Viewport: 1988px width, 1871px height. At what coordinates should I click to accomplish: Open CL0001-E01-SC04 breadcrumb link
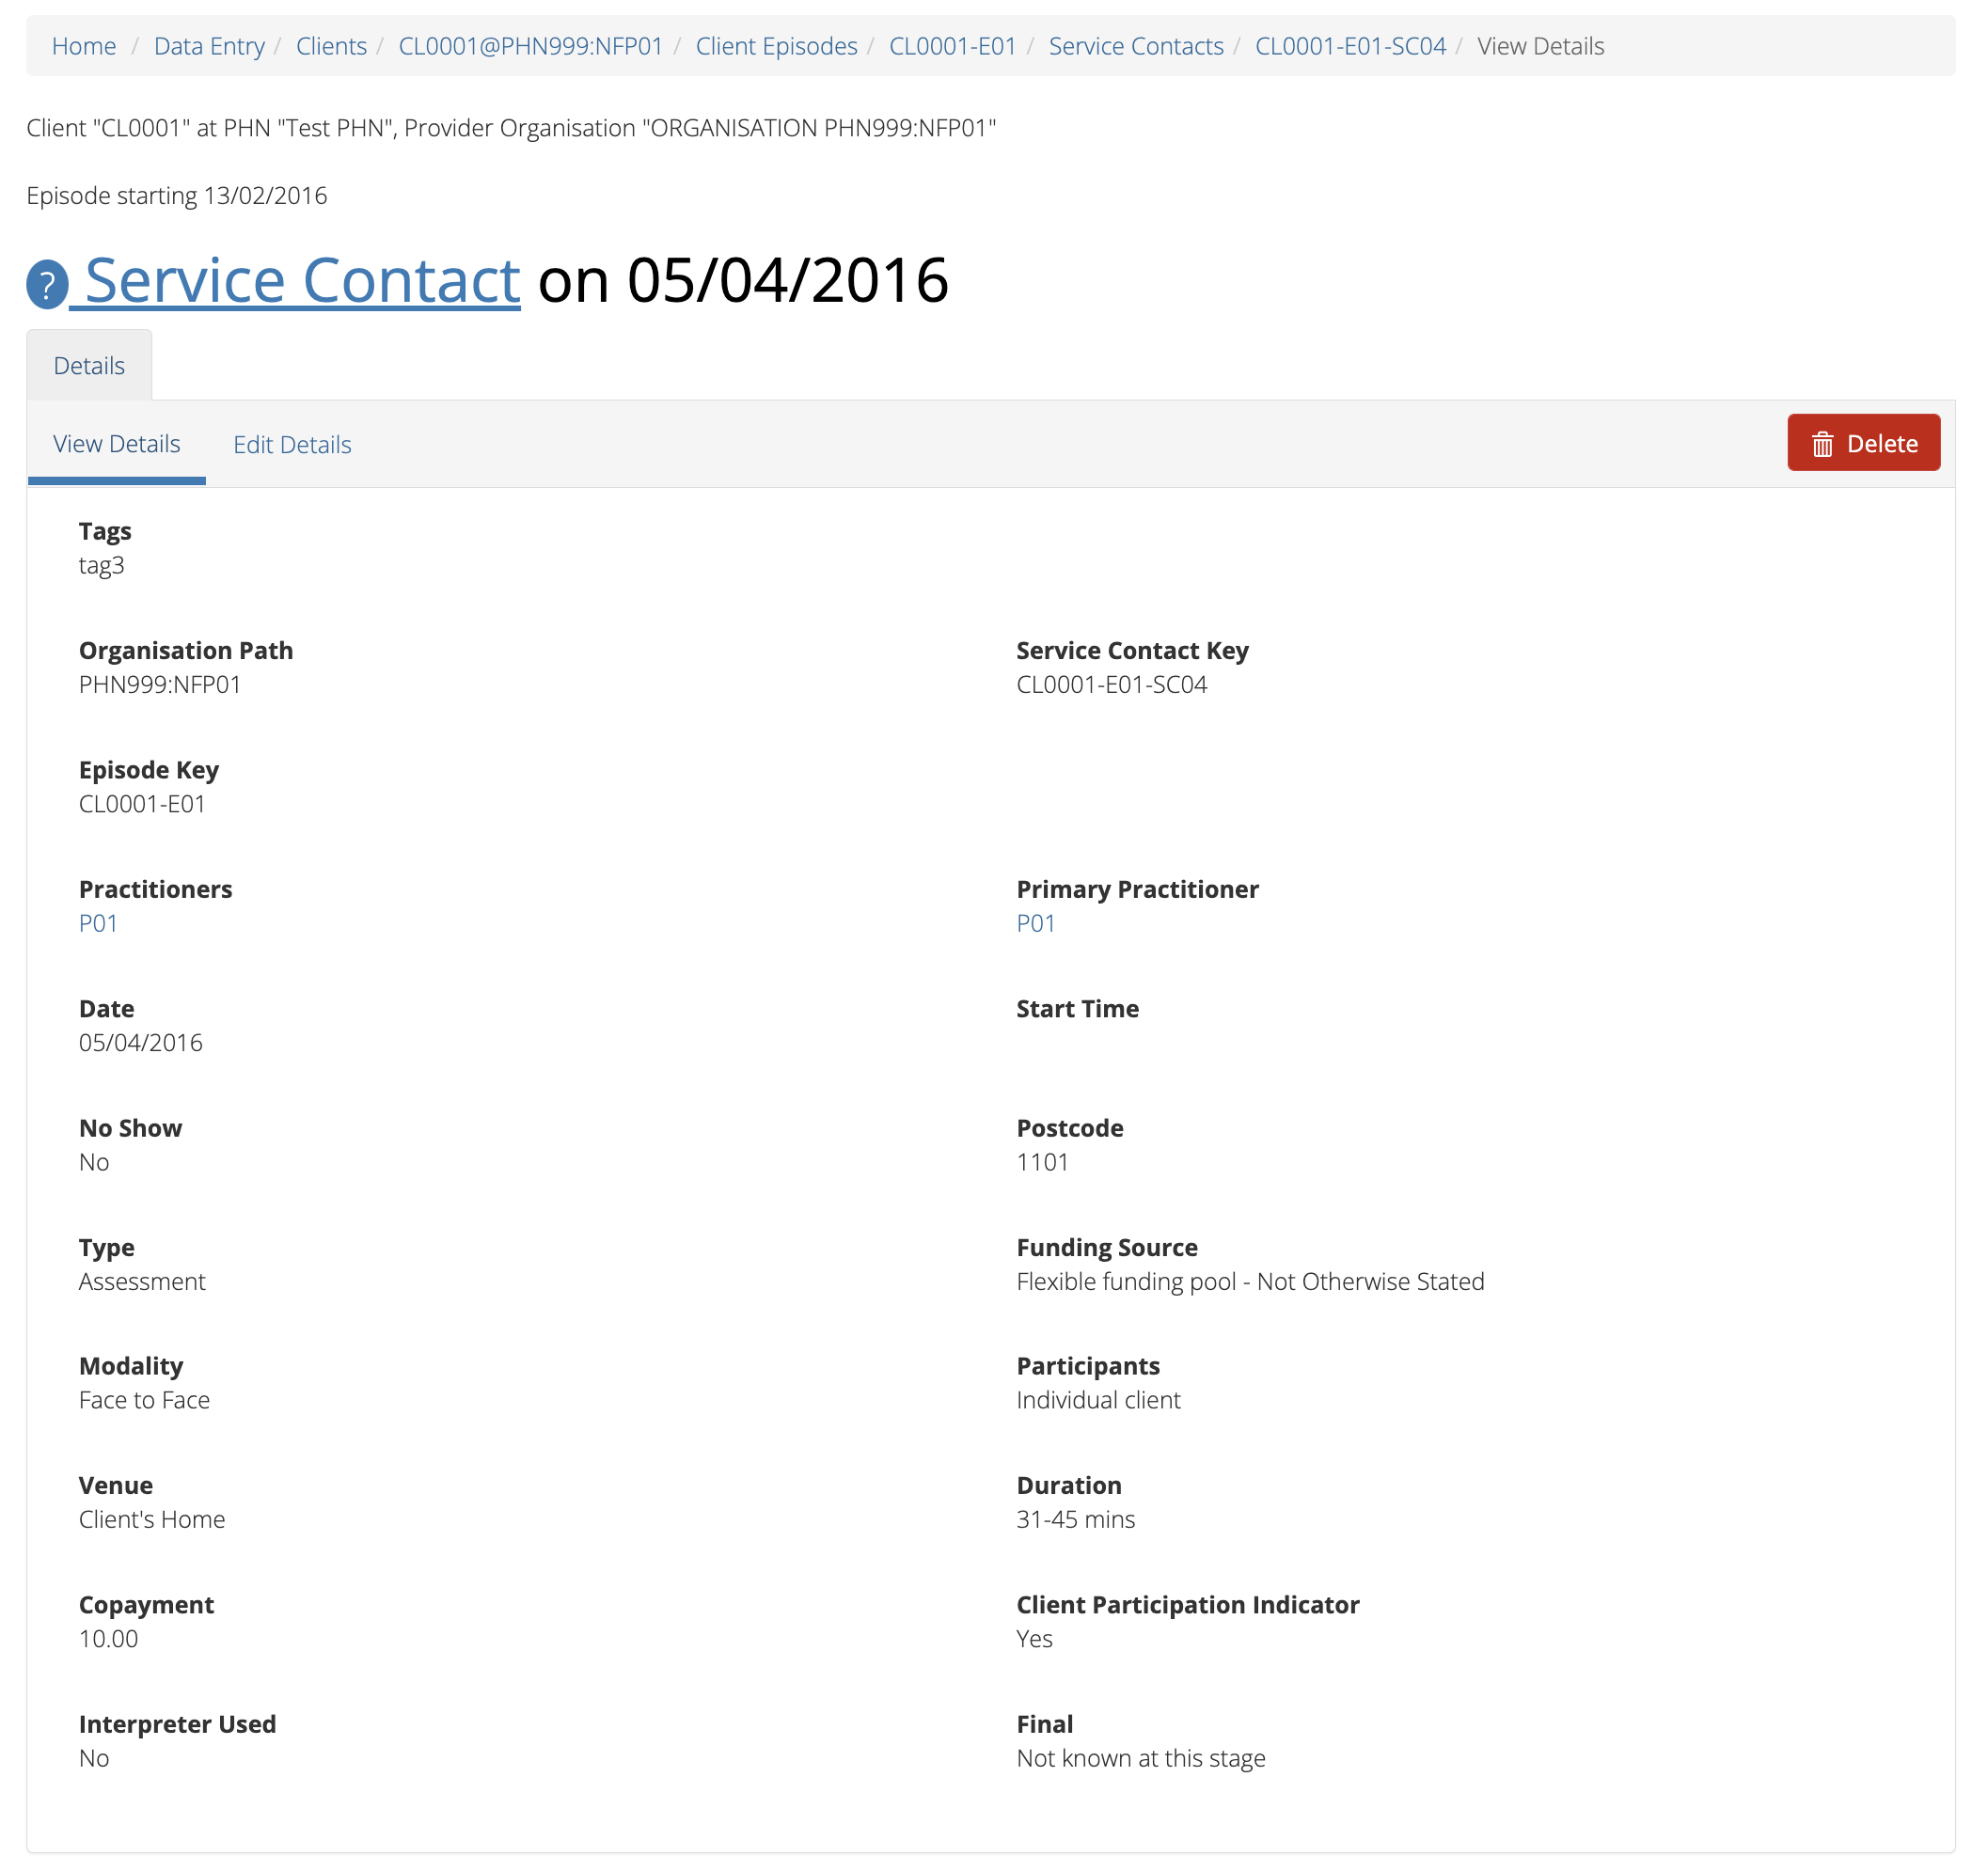pos(1350,46)
